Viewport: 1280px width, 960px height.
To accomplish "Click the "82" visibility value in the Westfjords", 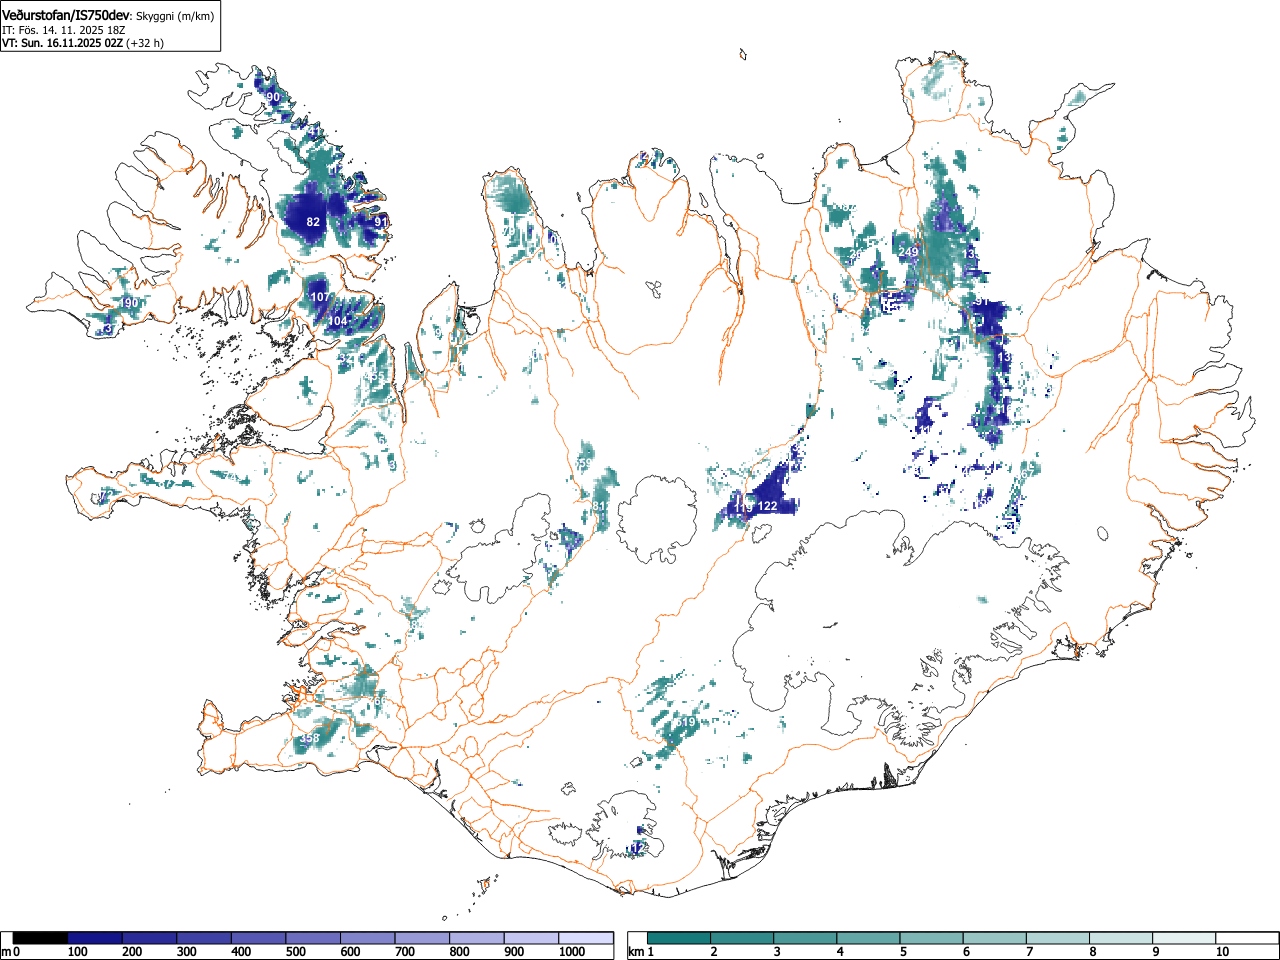I will [x=313, y=222].
